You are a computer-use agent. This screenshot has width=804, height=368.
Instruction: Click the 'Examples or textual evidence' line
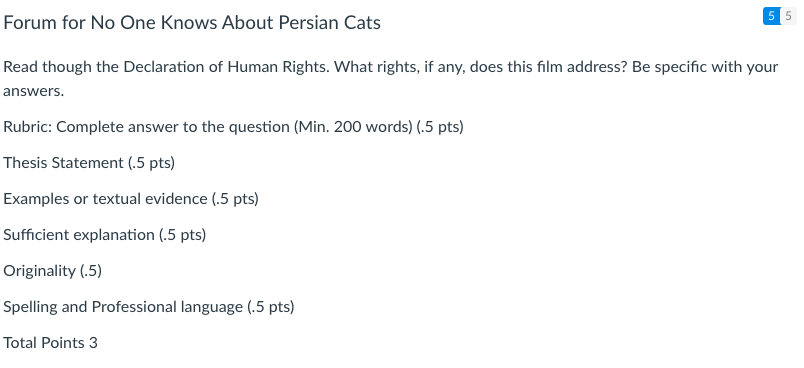click(131, 198)
